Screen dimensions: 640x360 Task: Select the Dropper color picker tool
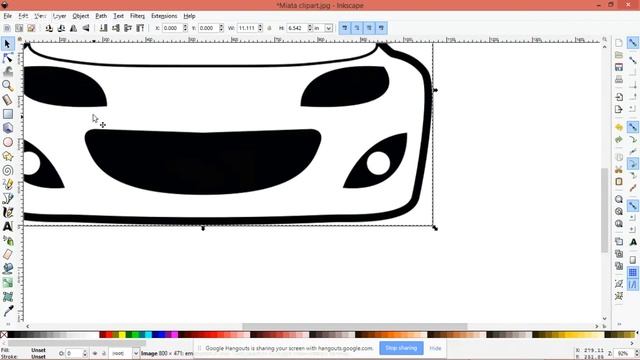coord(7,311)
